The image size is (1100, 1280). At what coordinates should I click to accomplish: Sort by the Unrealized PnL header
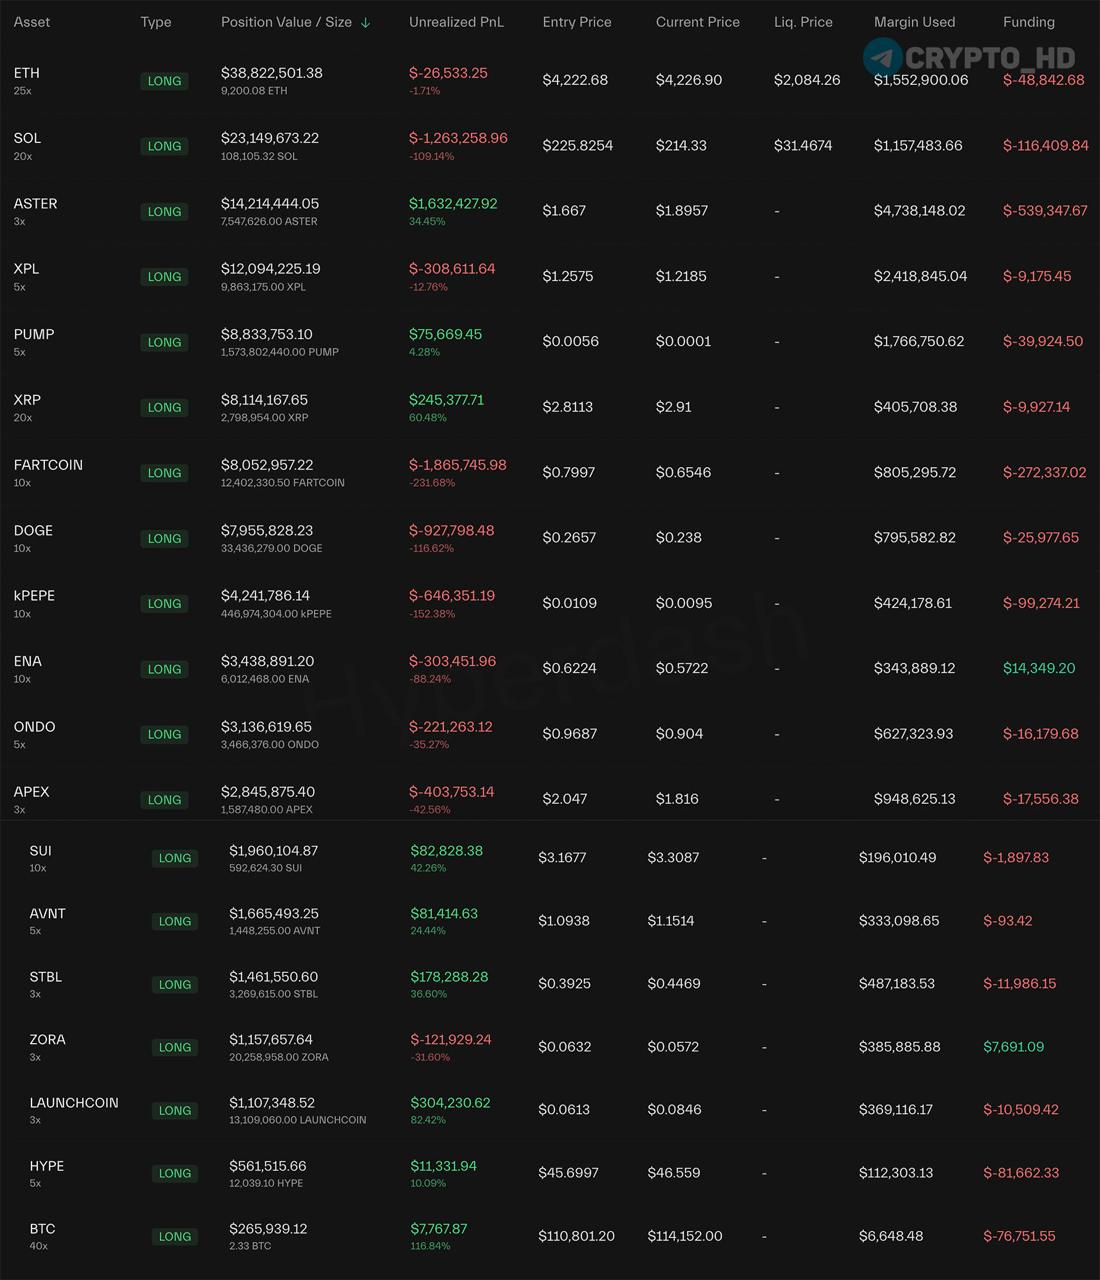pos(456,22)
